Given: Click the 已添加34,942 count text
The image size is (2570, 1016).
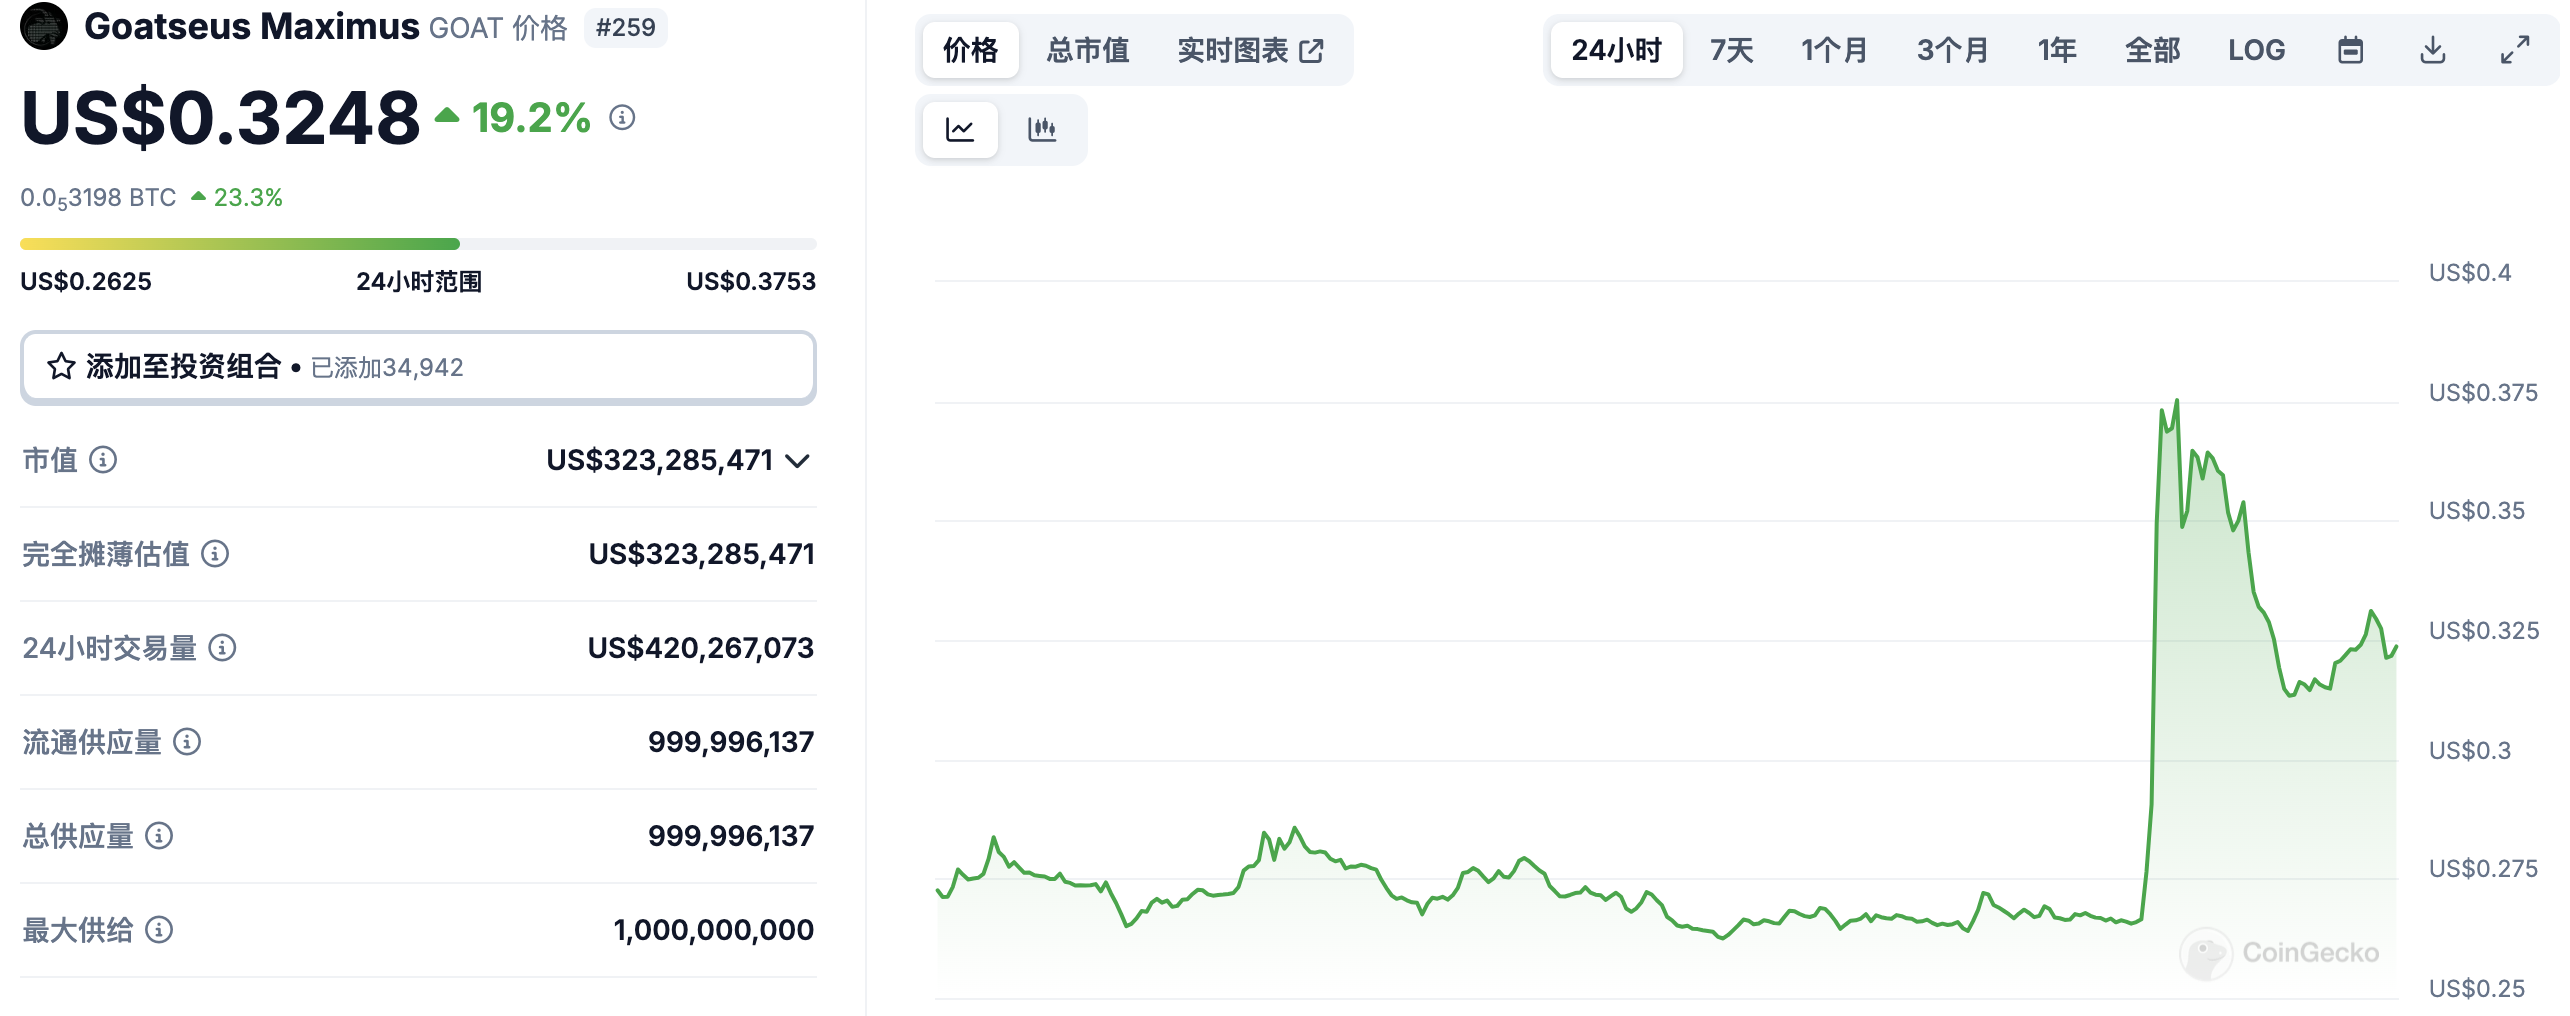Looking at the screenshot, I should tap(387, 368).
